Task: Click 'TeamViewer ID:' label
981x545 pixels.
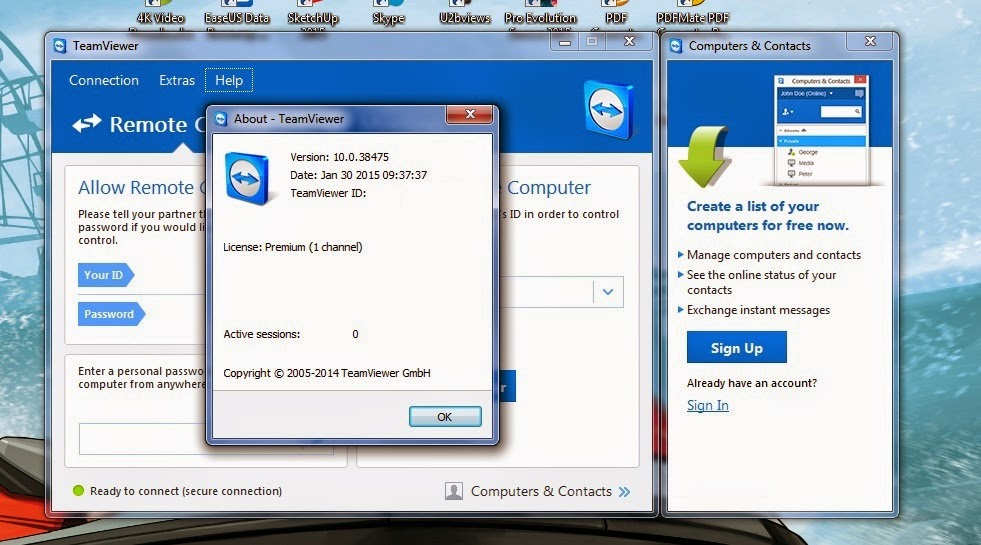Action: pos(328,193)
